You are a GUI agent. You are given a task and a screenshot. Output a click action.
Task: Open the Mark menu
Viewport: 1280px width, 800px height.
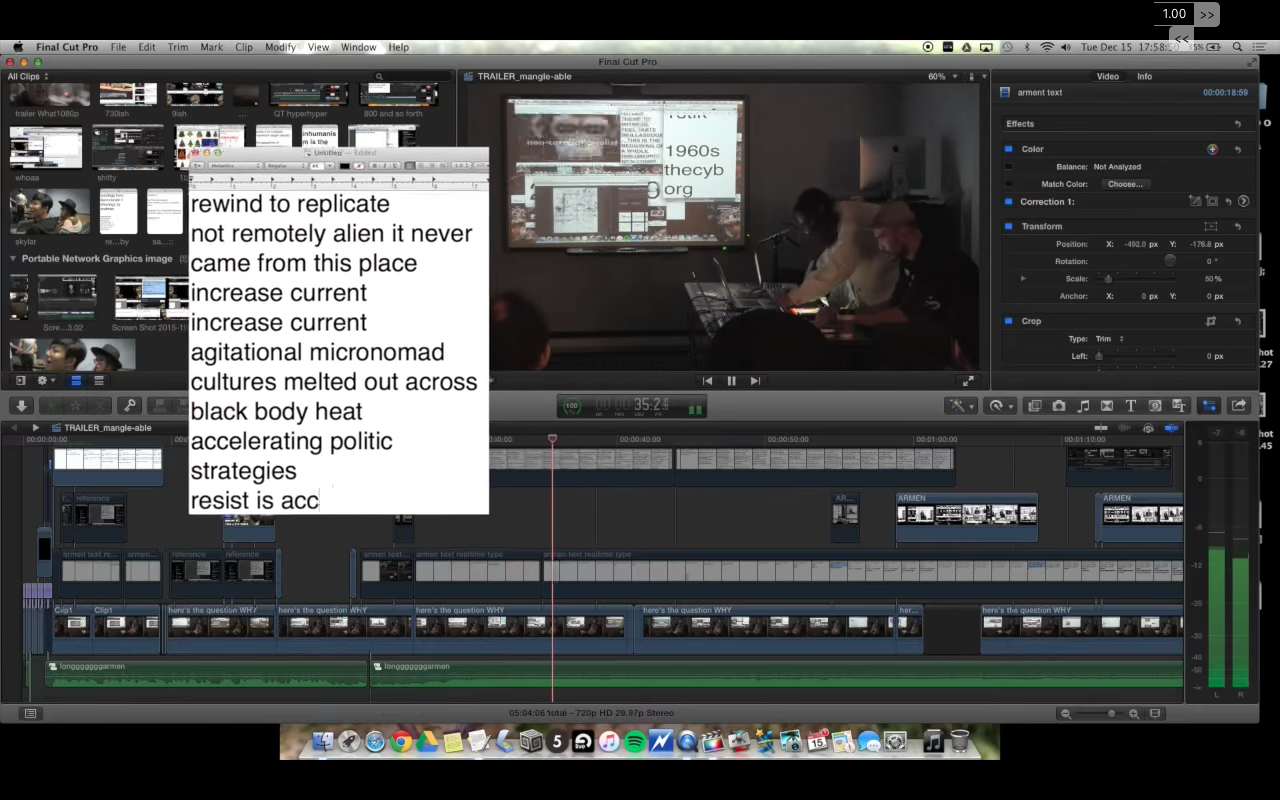click(x=211, y=47)
